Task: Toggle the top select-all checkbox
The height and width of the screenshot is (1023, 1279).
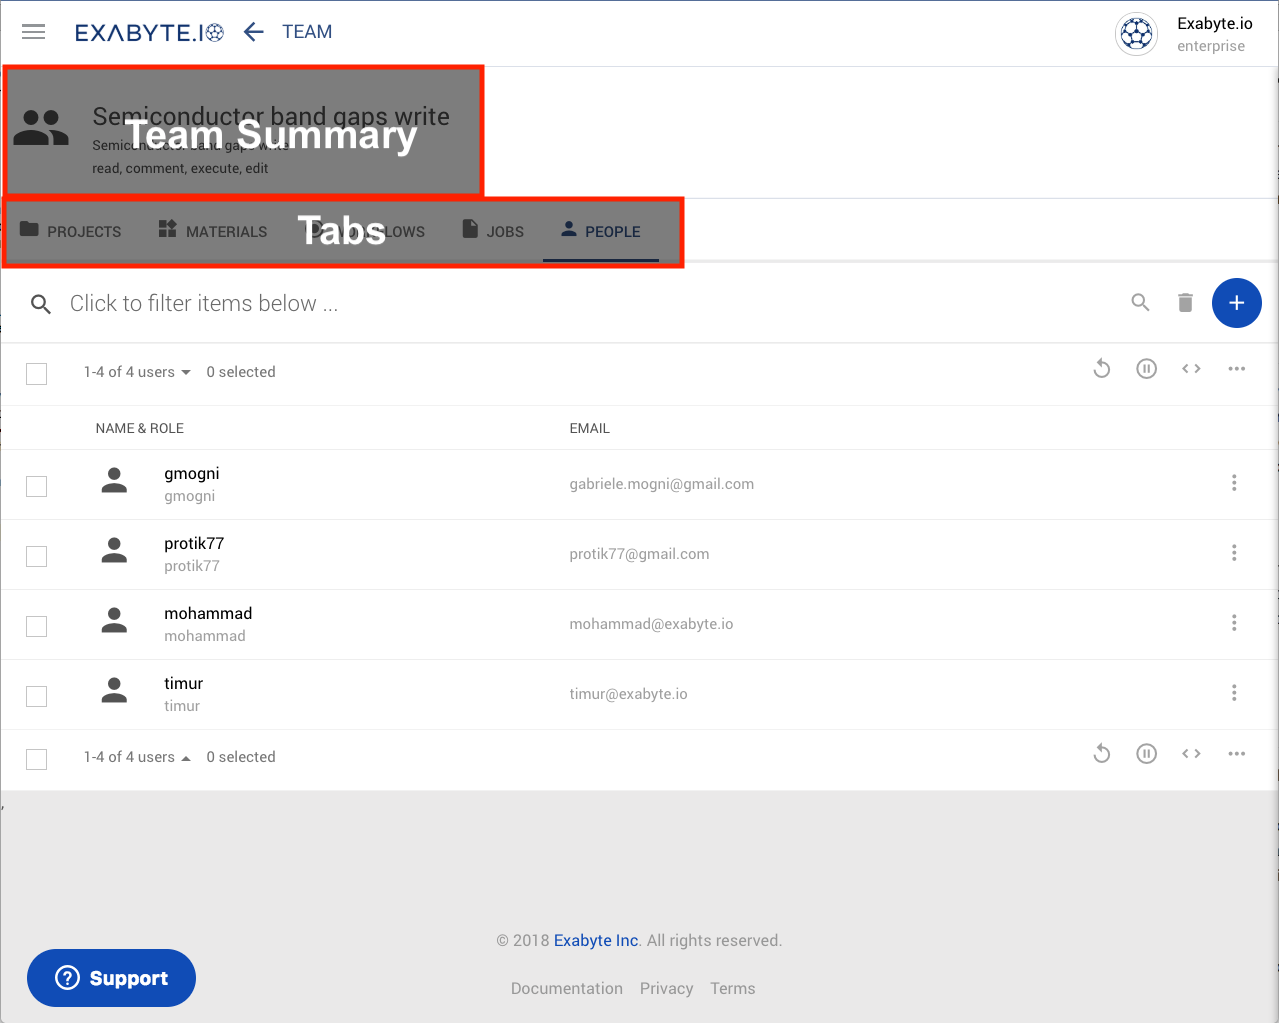Action: (37, 373)
